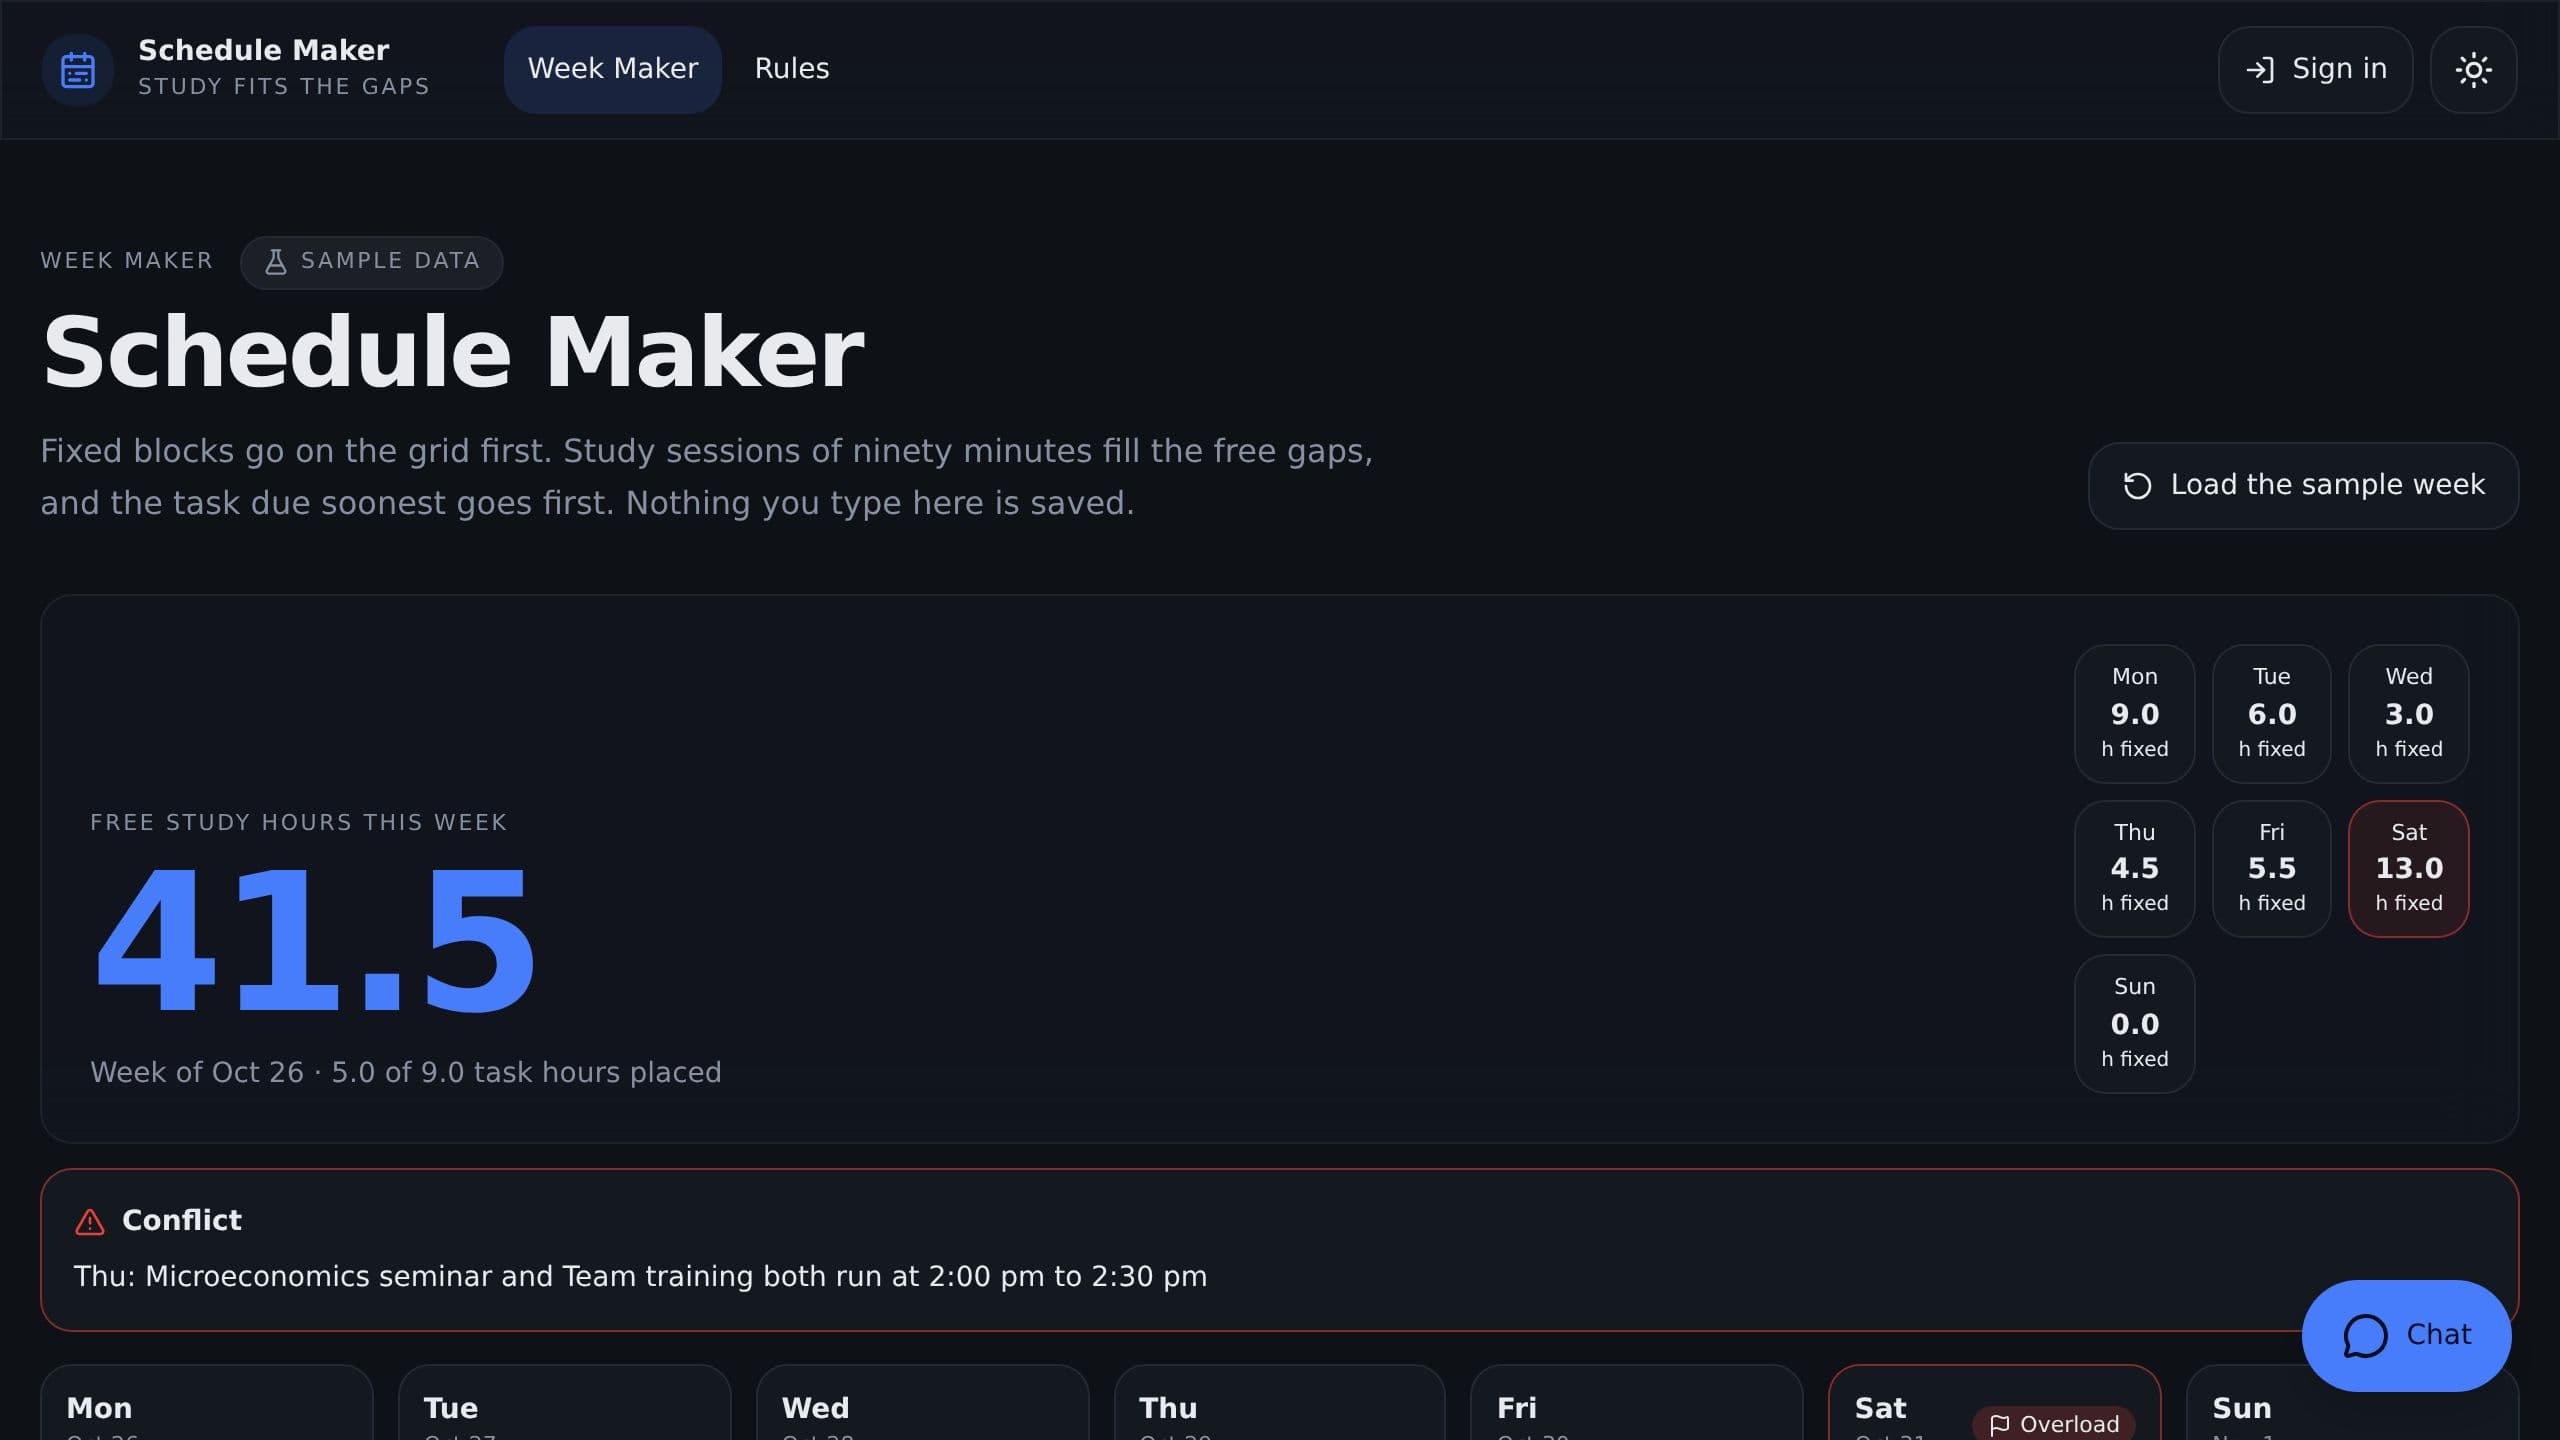
Task: Select the Fri 5.5 h fixed tile
Action: (2271, 869)
